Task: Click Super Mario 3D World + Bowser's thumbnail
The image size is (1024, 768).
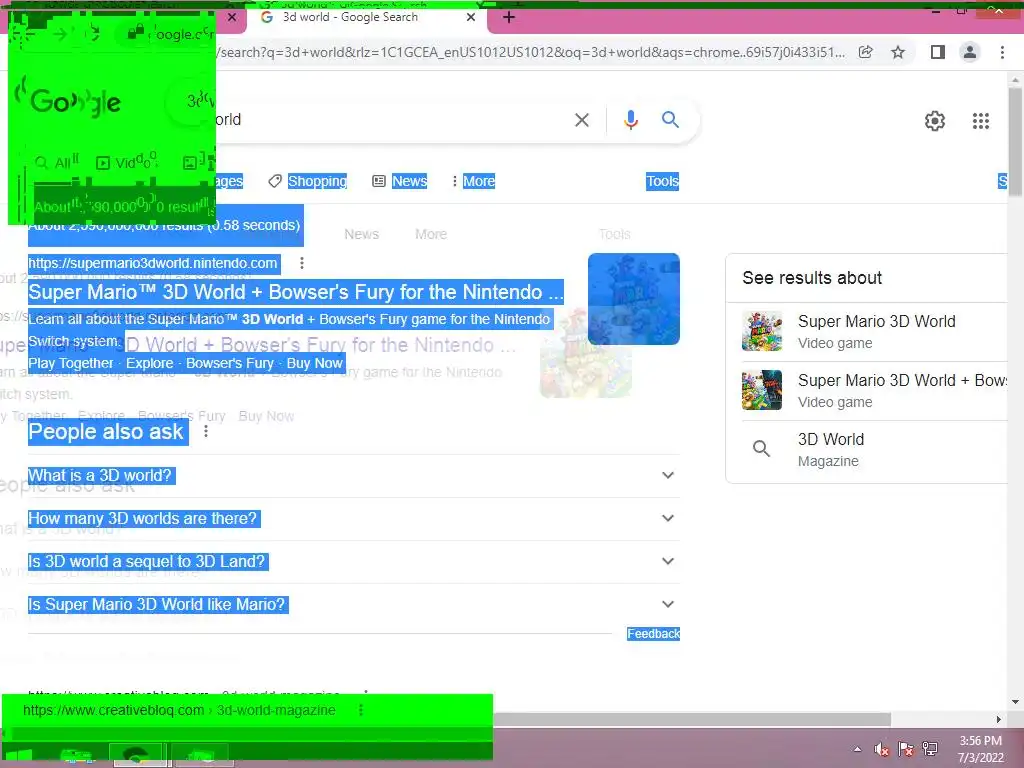Action: click(761, 391)
